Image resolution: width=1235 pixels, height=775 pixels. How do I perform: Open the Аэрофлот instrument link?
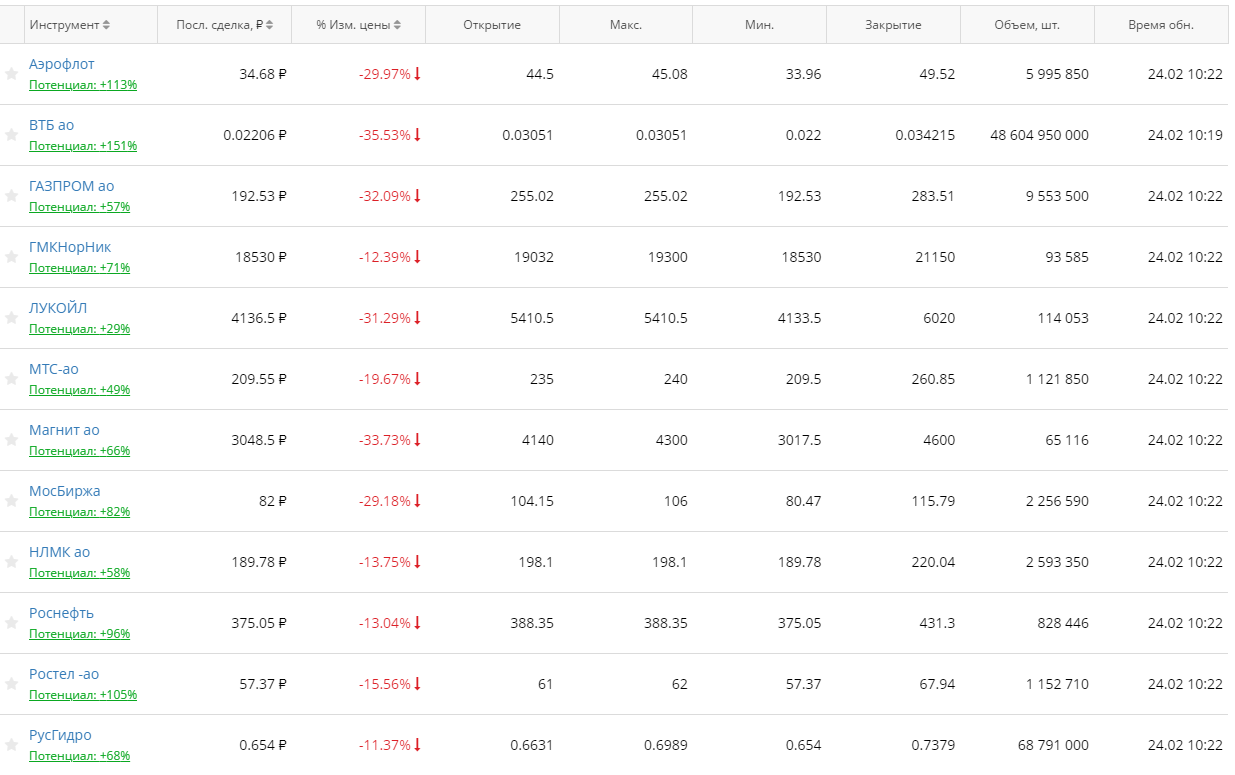point(62,64)
